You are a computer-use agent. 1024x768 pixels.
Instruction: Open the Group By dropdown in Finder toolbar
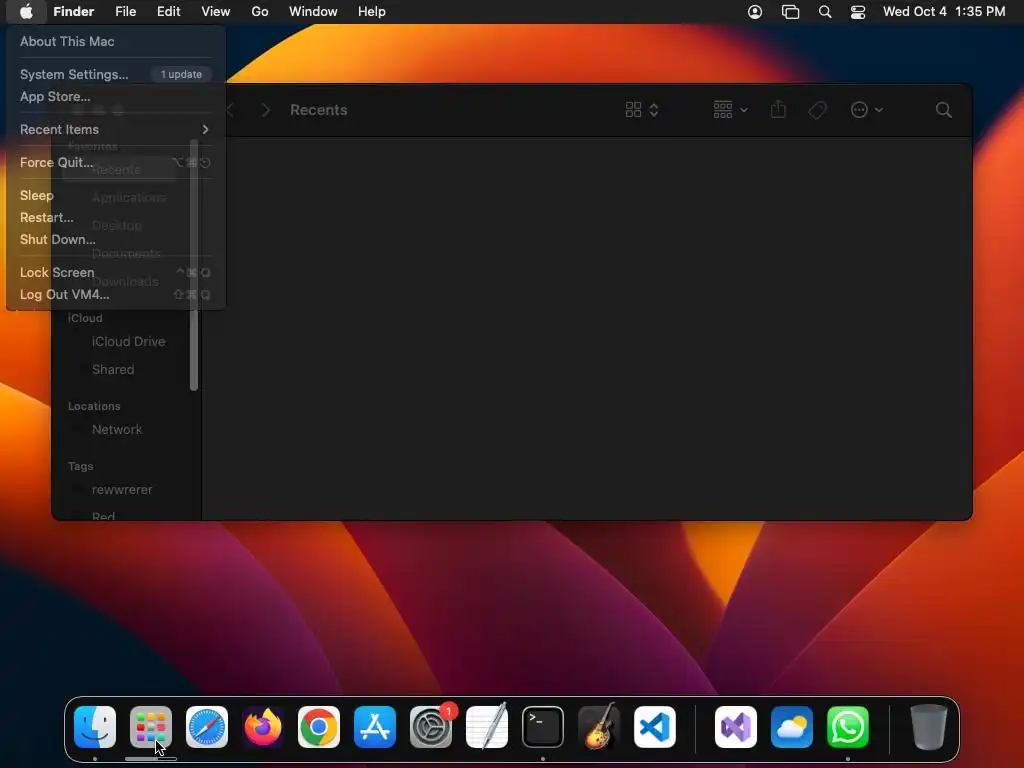click(729, 110)
